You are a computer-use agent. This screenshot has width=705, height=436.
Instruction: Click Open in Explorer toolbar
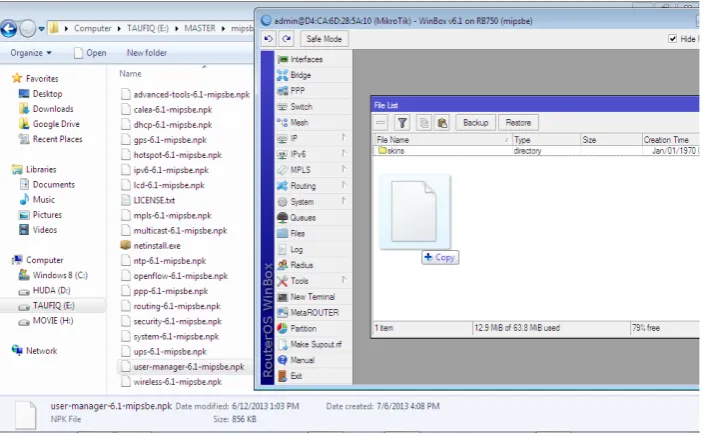pos(90,53)
